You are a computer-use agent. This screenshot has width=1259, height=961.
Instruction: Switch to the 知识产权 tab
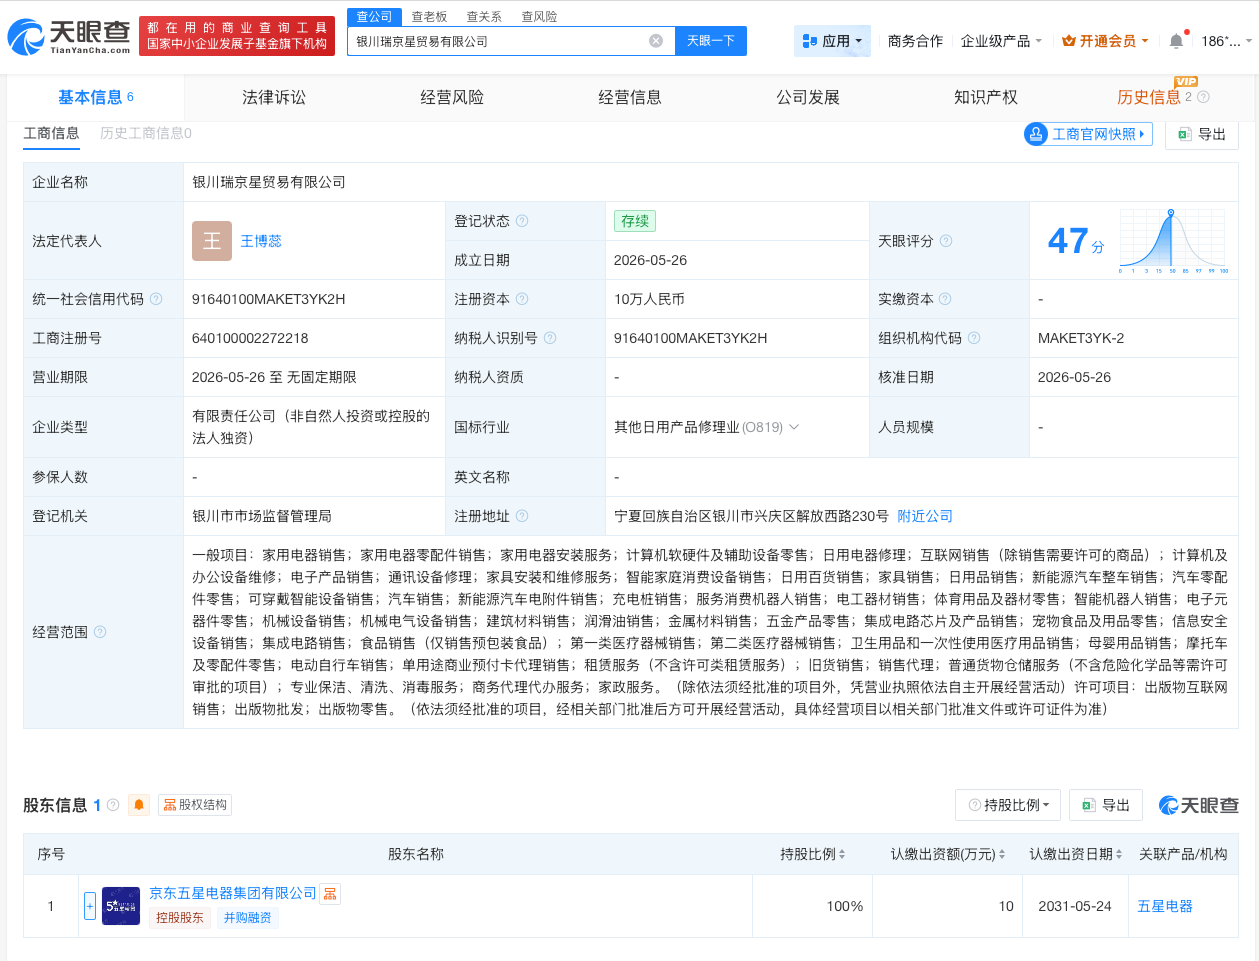point(986,97)
